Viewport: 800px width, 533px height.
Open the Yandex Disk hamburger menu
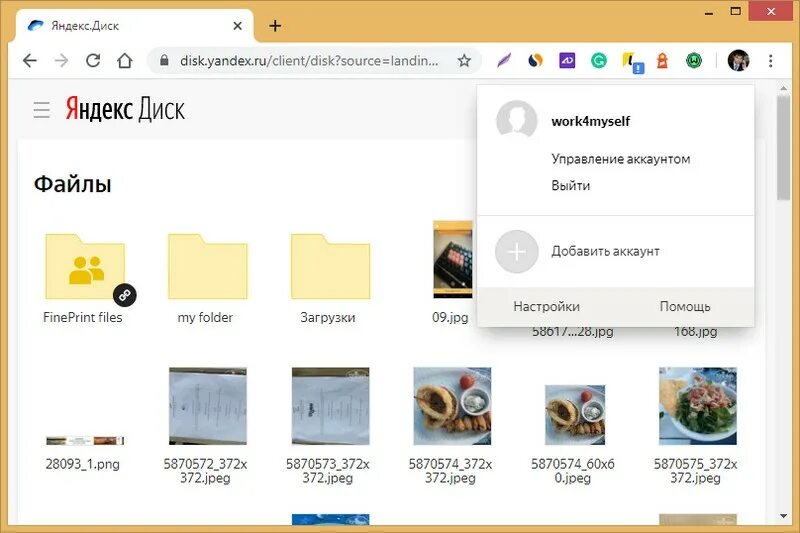[x=42, y=110]
